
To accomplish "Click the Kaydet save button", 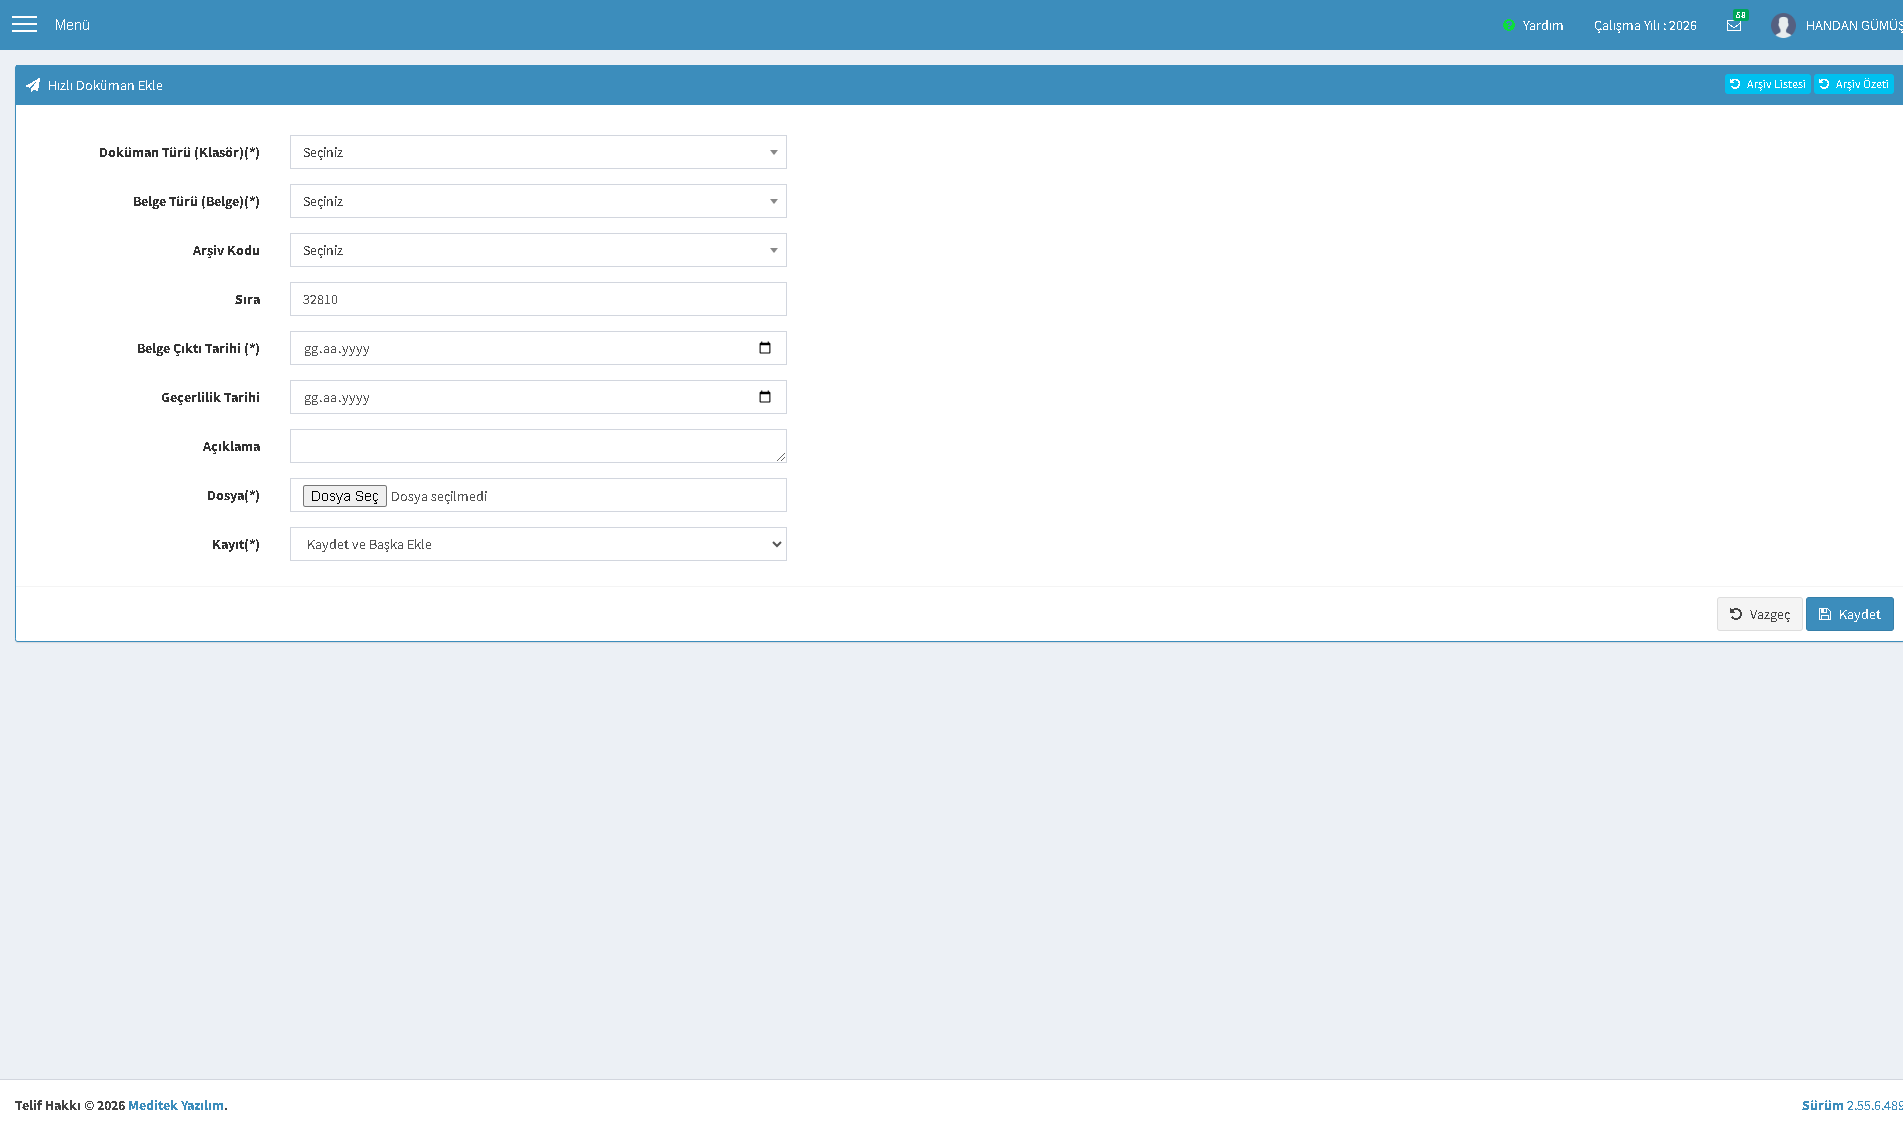I will pos(1849,614).
